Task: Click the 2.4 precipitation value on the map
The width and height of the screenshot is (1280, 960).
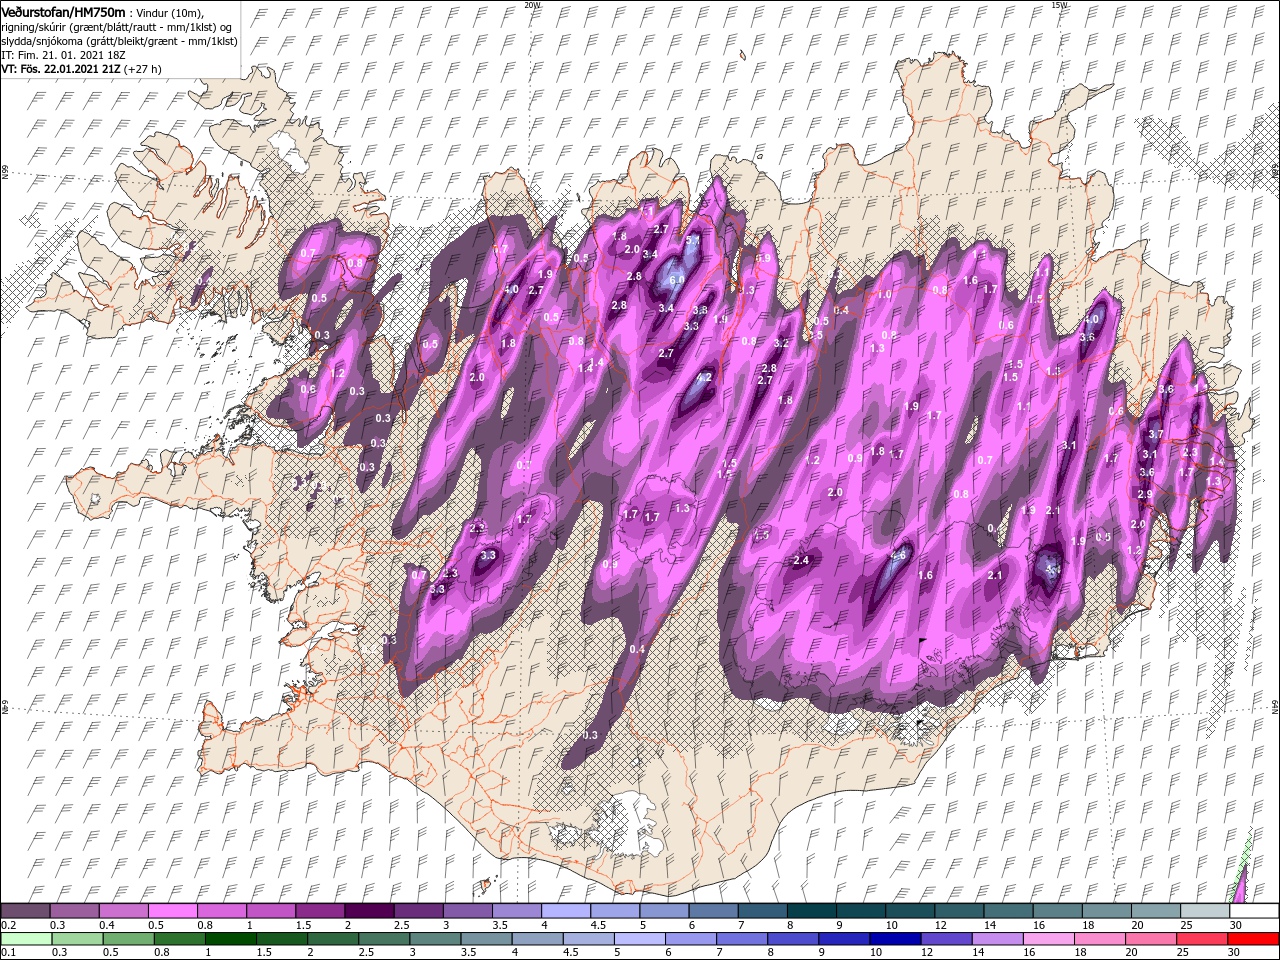Action: pos(800,561)
